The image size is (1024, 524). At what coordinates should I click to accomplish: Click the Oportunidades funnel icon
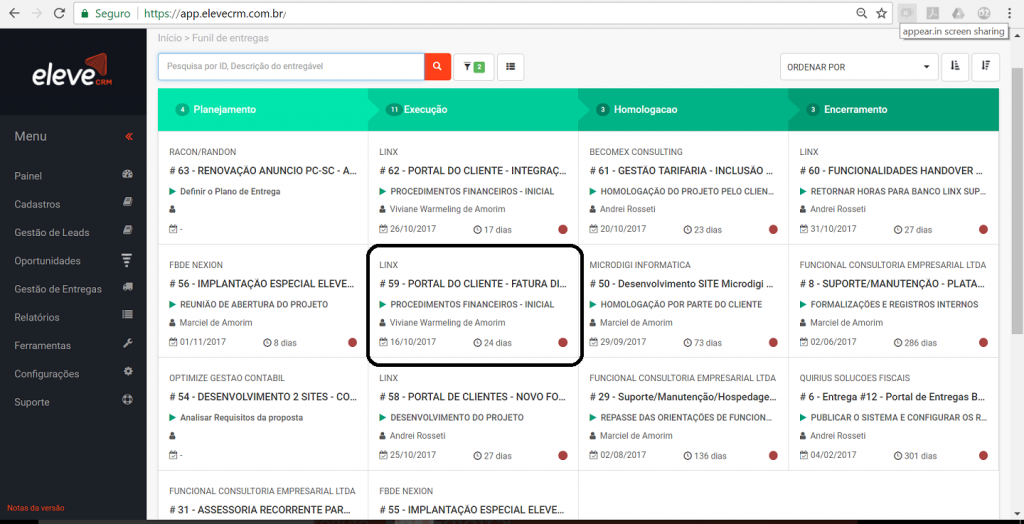128,260
